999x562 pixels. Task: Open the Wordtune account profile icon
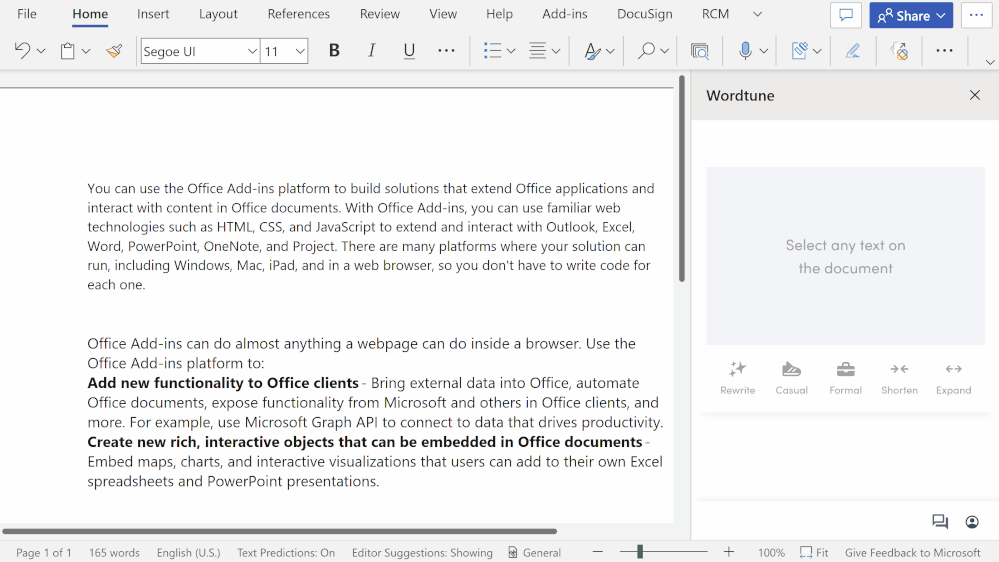pyautogui.click(x=972, y=522)
